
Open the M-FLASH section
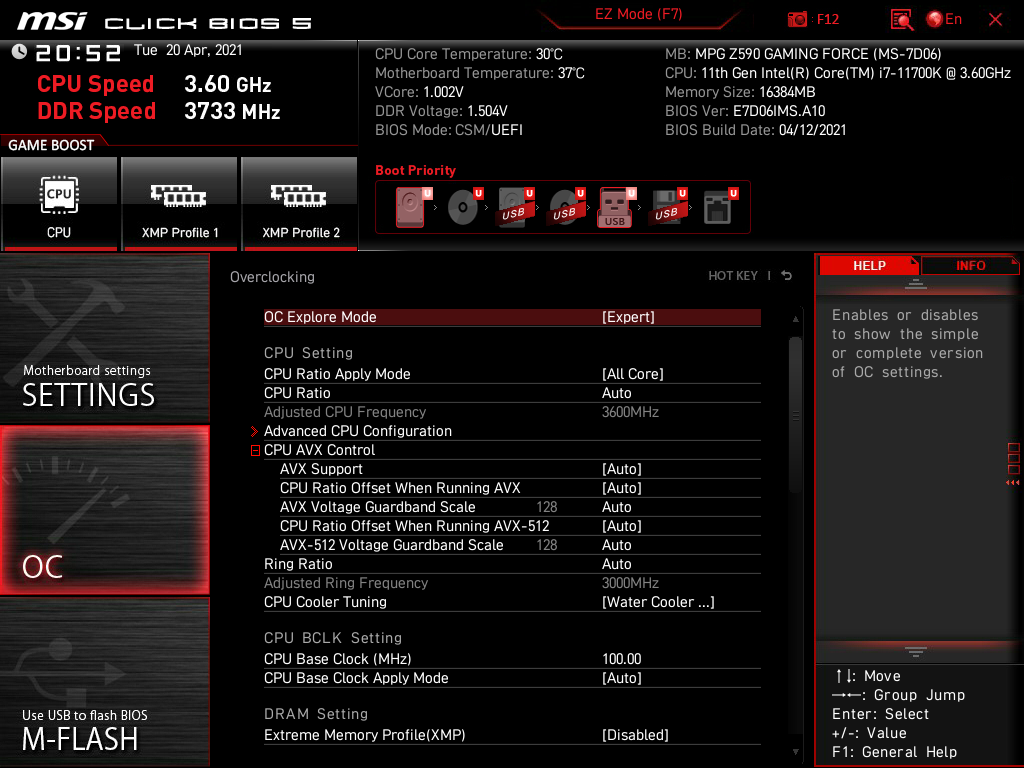pyautogui.click(x=104, y=682)
